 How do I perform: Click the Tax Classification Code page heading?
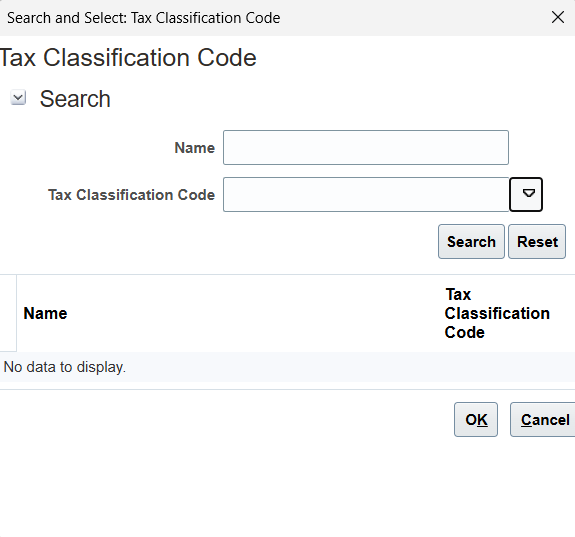pos(128,58)
